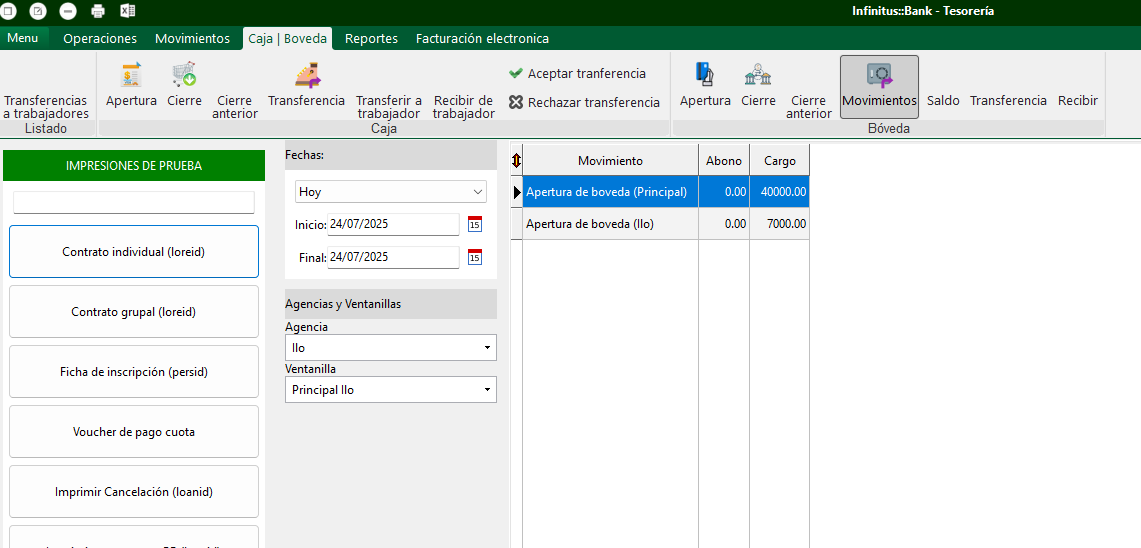Click the Bóveda Cierre bank icon
Viewport: 1141px width, 548px height.
(x=758, y=76)
